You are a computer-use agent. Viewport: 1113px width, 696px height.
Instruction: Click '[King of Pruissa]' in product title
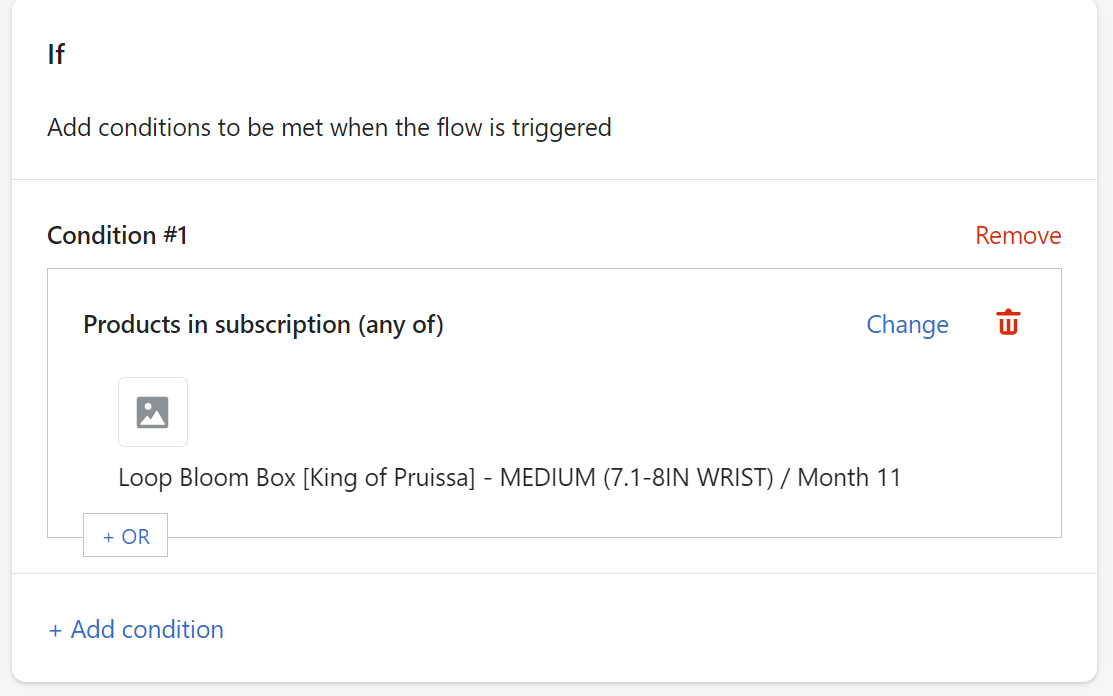(x=389, y=478)
